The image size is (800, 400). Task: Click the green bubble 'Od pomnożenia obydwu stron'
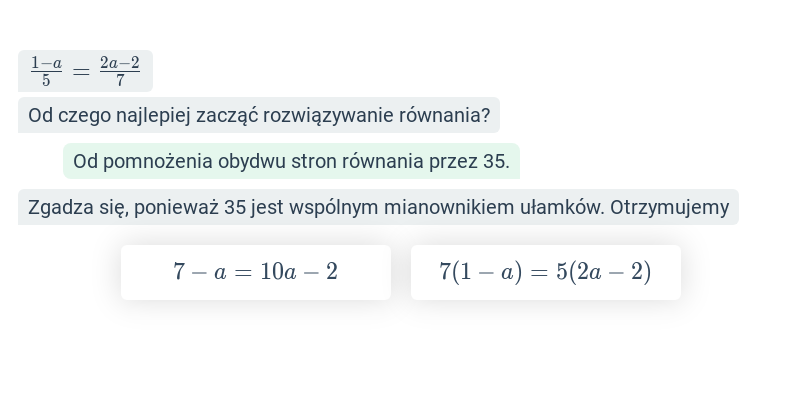[291, 161]
